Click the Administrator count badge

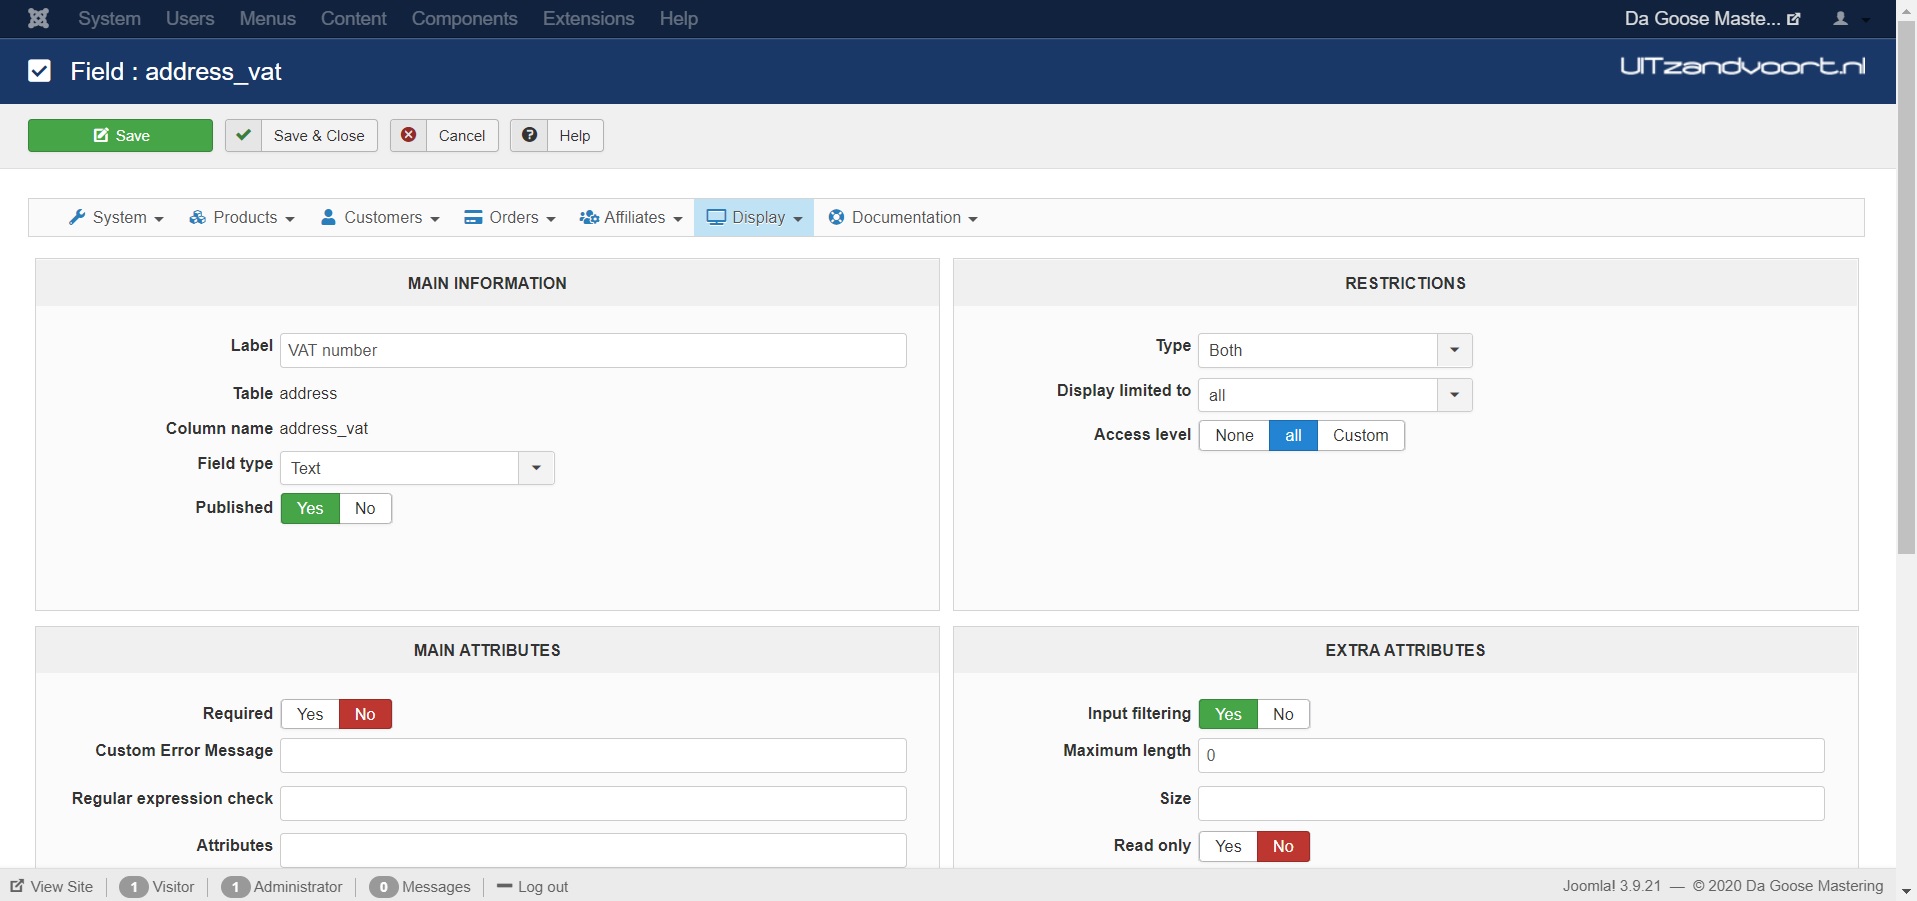coord(235,887)
